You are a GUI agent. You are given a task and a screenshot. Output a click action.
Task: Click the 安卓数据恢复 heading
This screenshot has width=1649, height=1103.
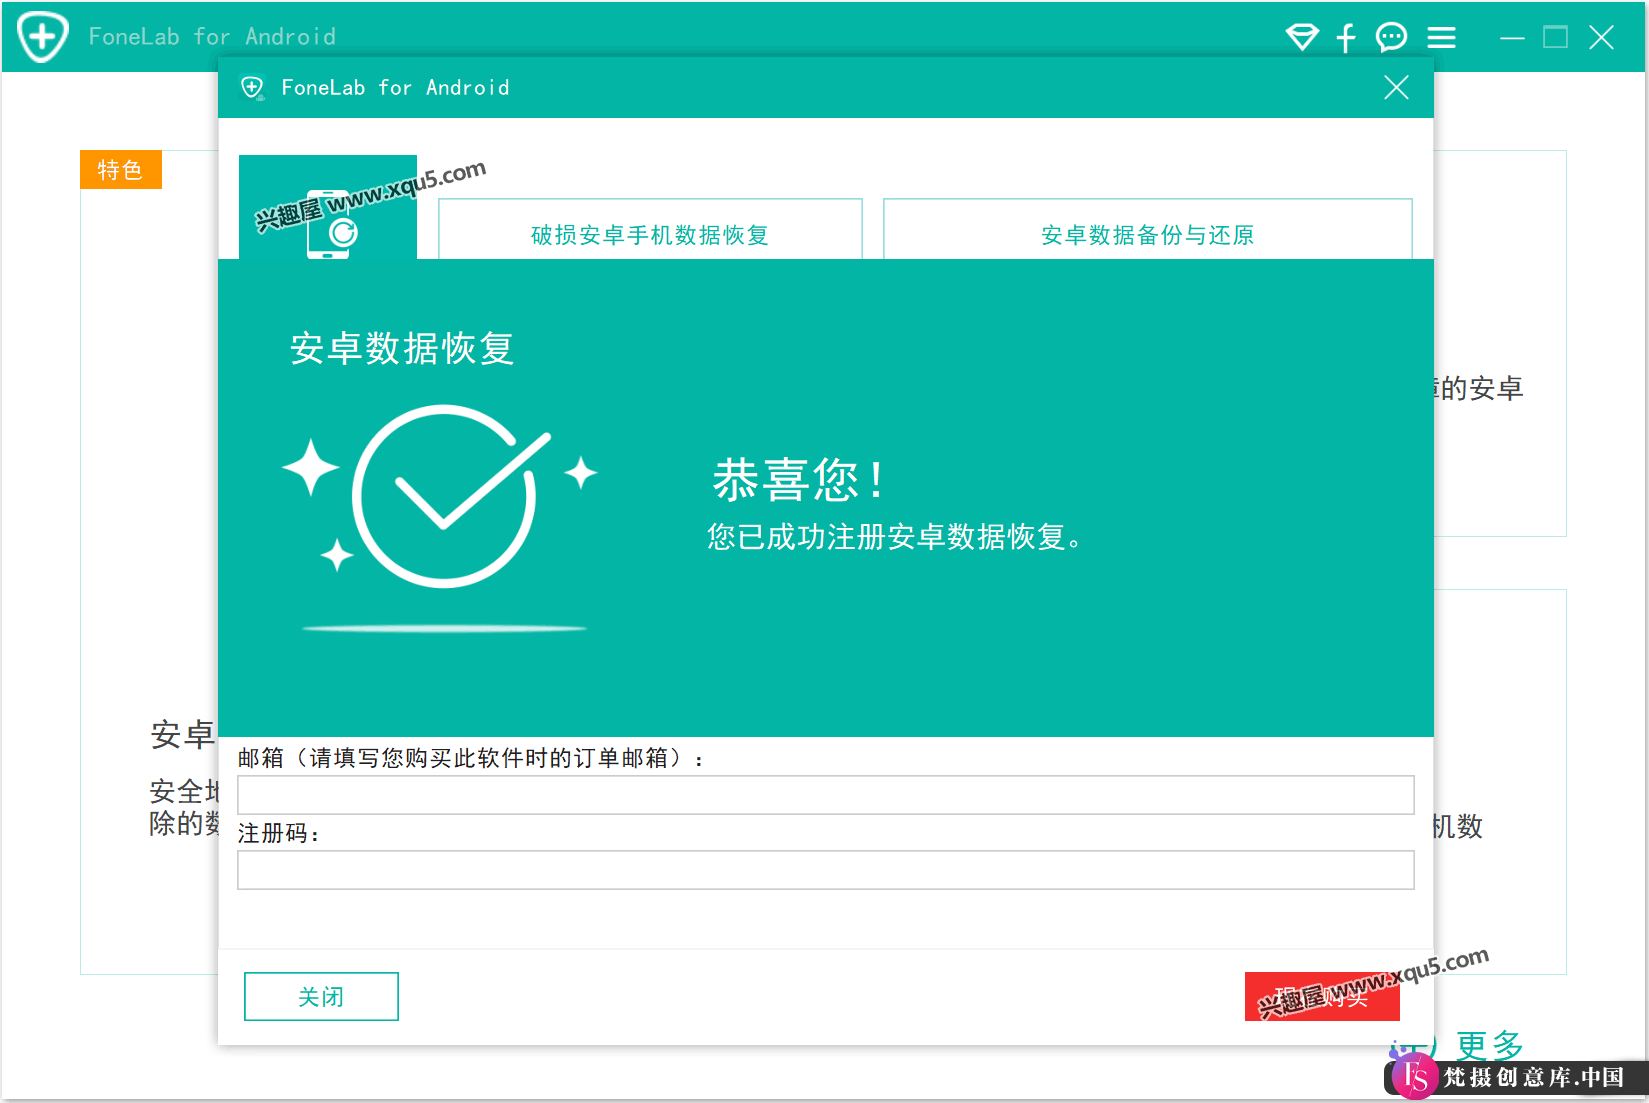tap(402, 348)
